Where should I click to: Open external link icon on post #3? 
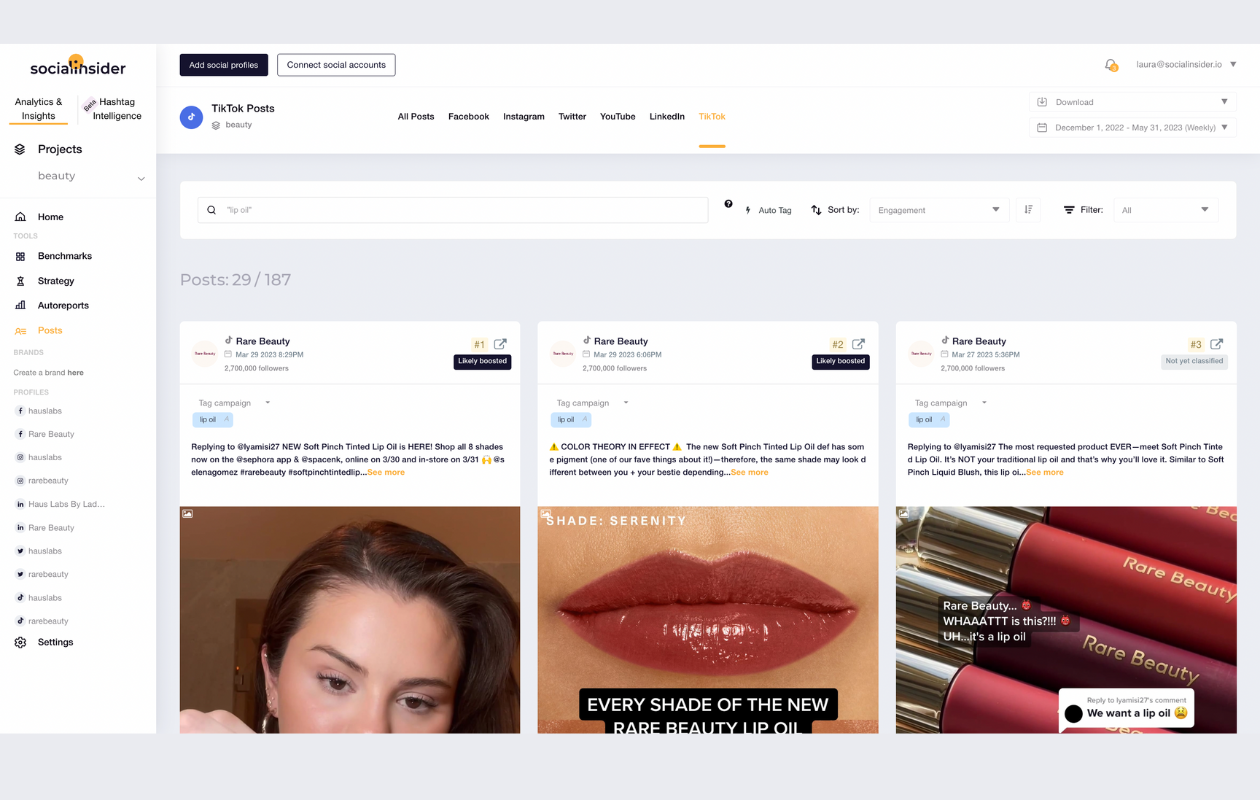pyautogui.click(x=1217, y=344)
